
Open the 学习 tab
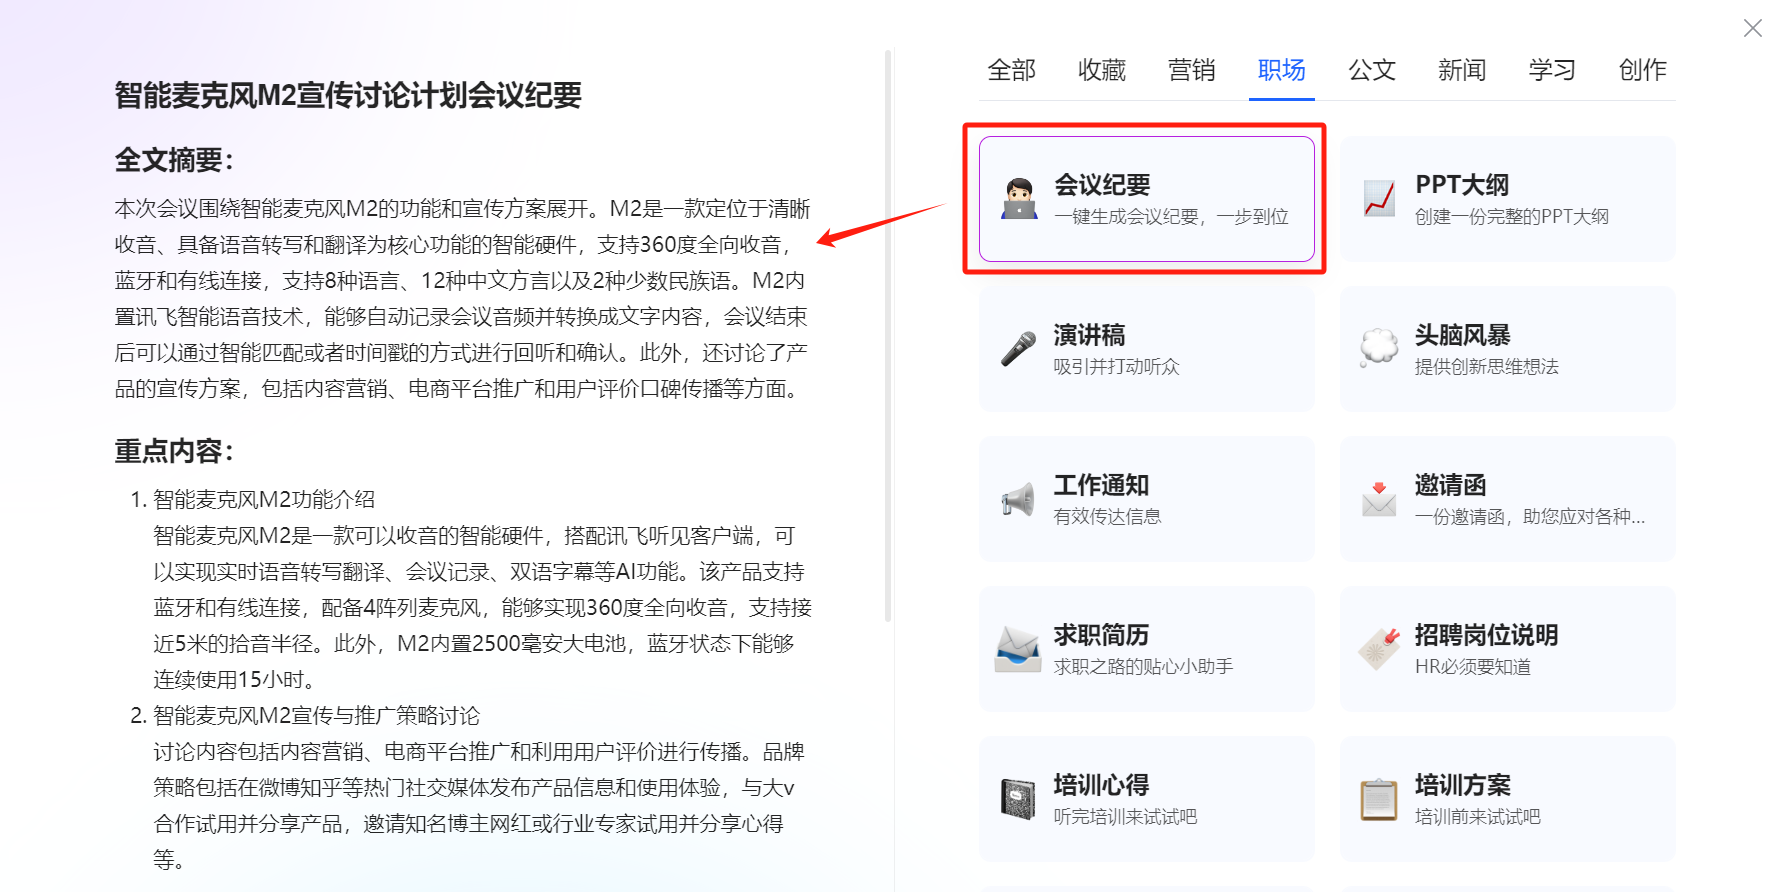(1552, 70)
